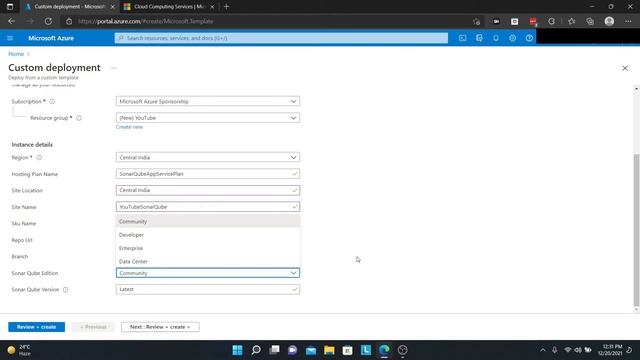Close the Custom deployment blade

[625, 68]
